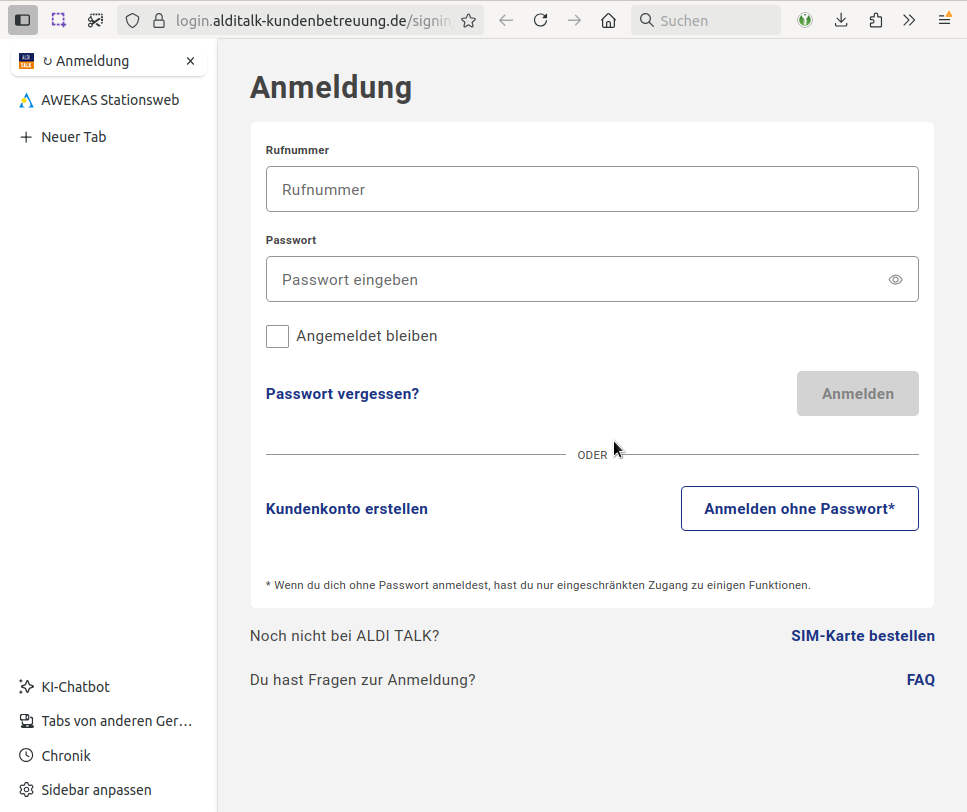Show the password with the eye icon
The width and height of the screenshot is (967, 812).
click(895, 280)
